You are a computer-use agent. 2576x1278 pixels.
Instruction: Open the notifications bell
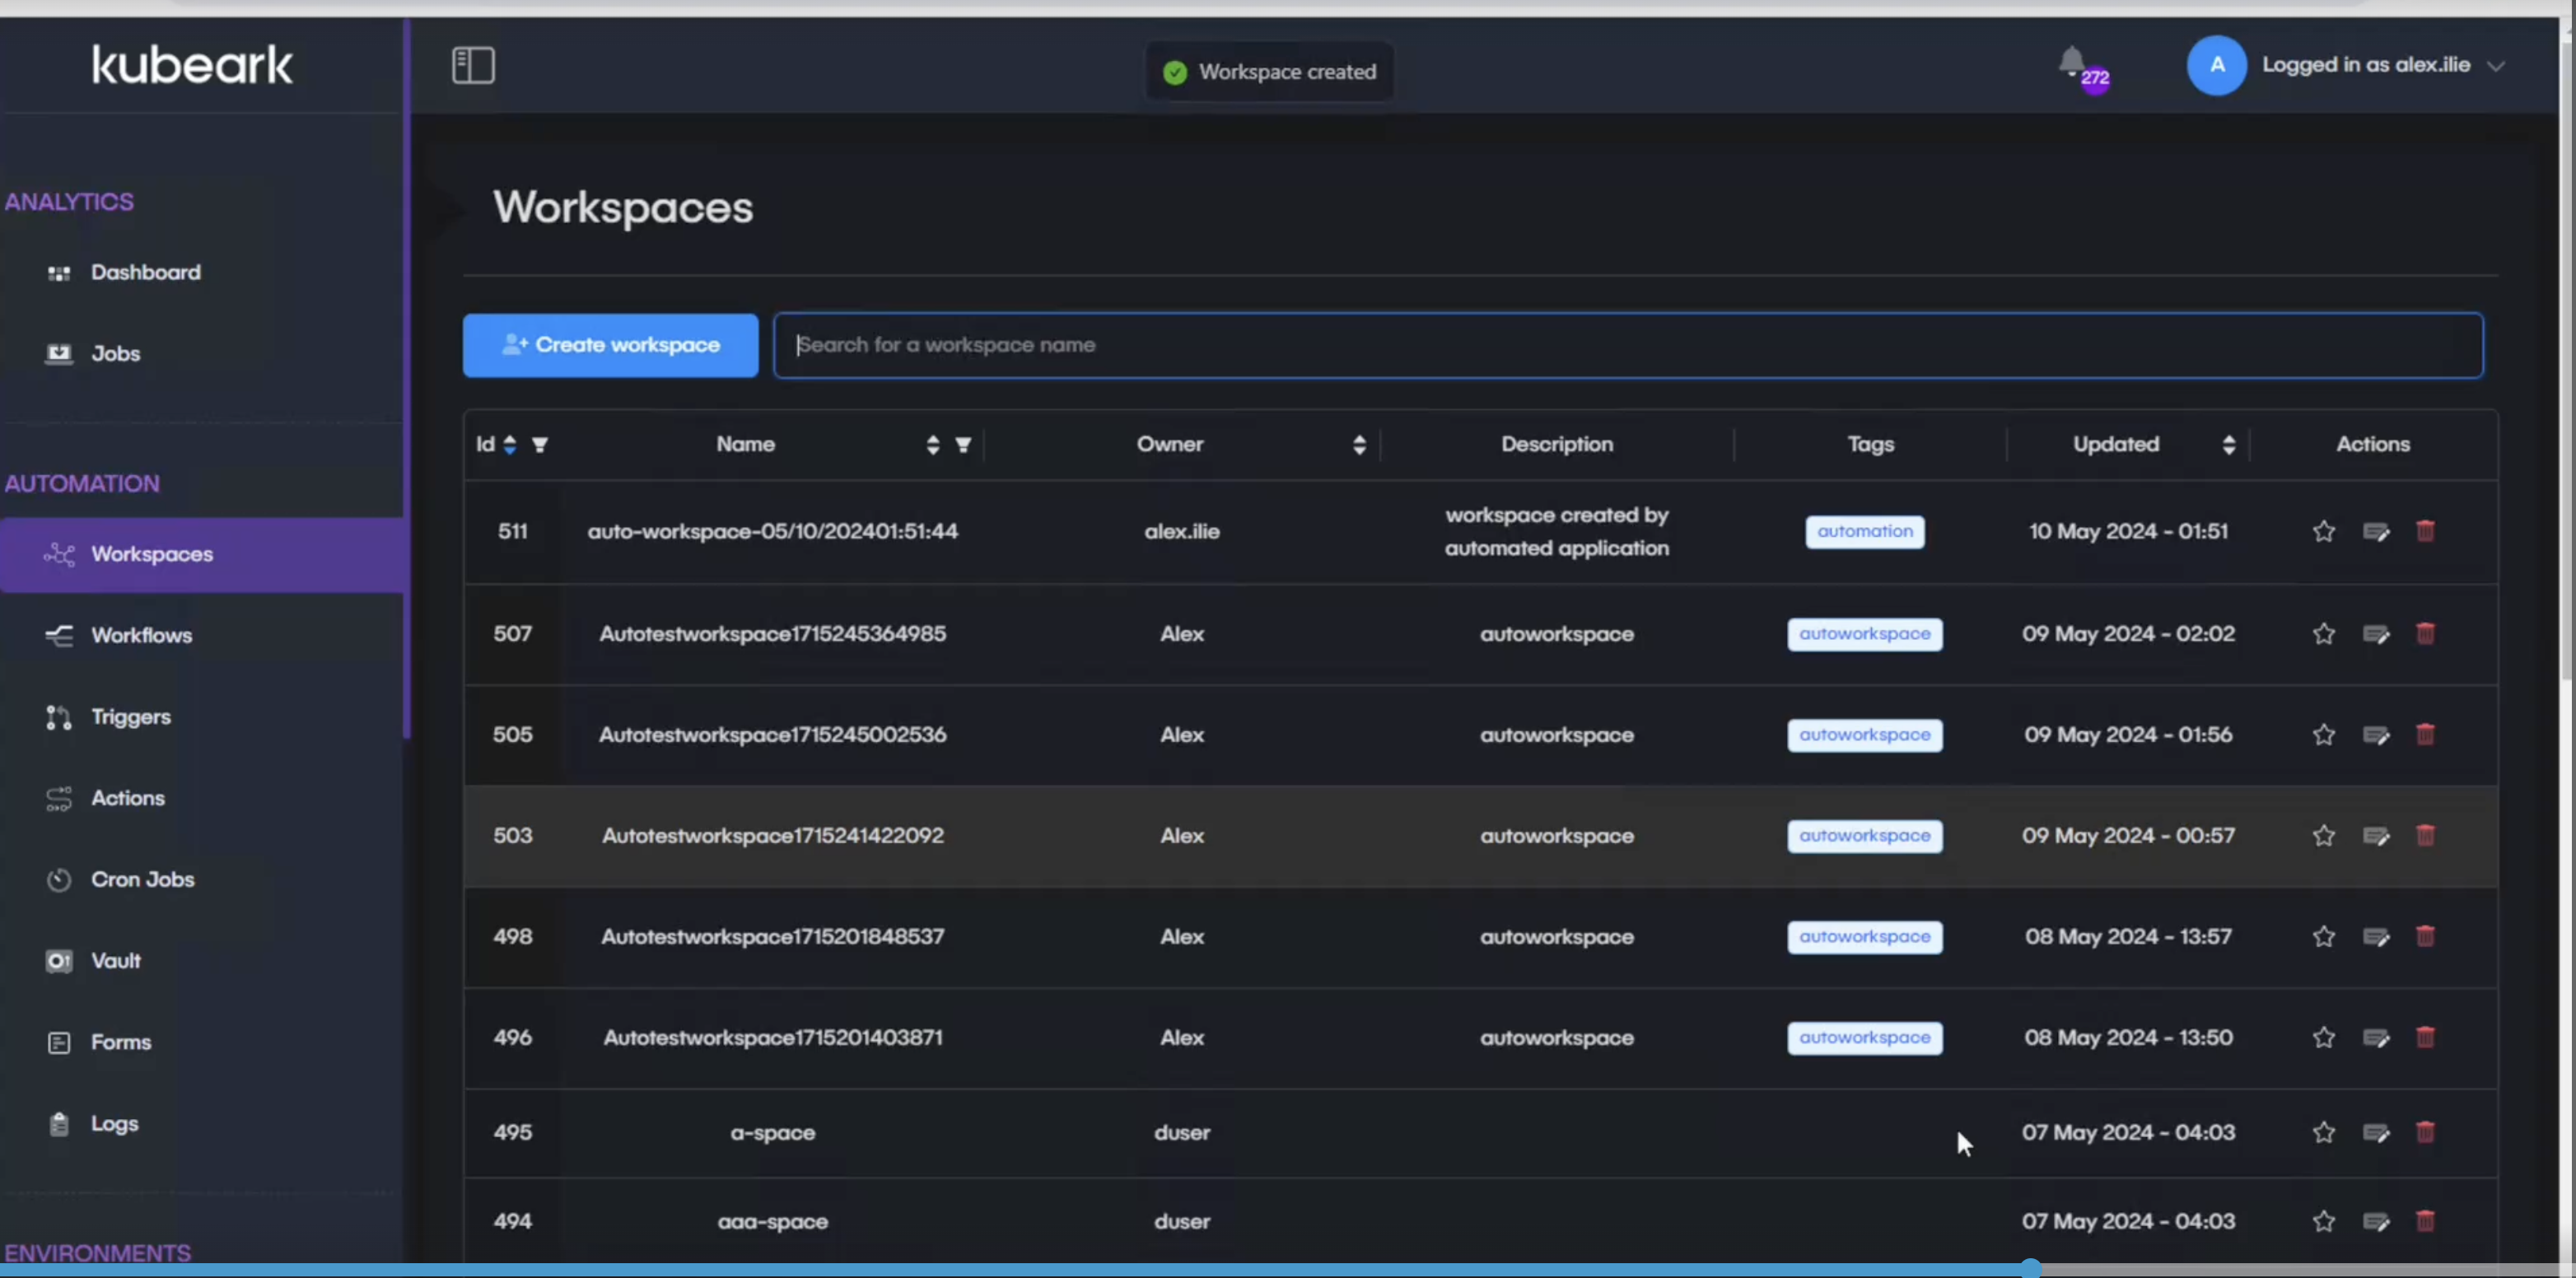[2073, 62]
